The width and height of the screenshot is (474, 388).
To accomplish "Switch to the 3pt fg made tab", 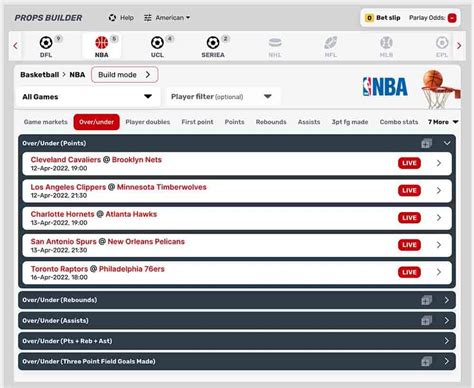I will pyautogui.click(x=350, y=122).
